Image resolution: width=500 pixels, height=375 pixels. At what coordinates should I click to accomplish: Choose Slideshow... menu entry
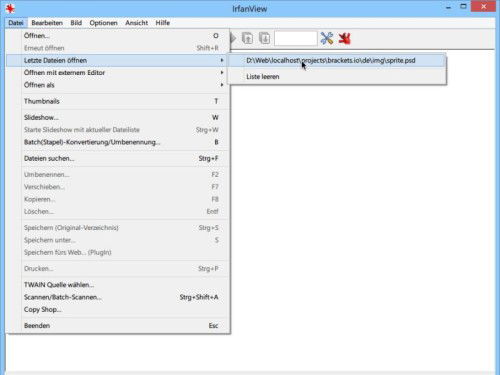pyautogui.click(x=118, y=117)
